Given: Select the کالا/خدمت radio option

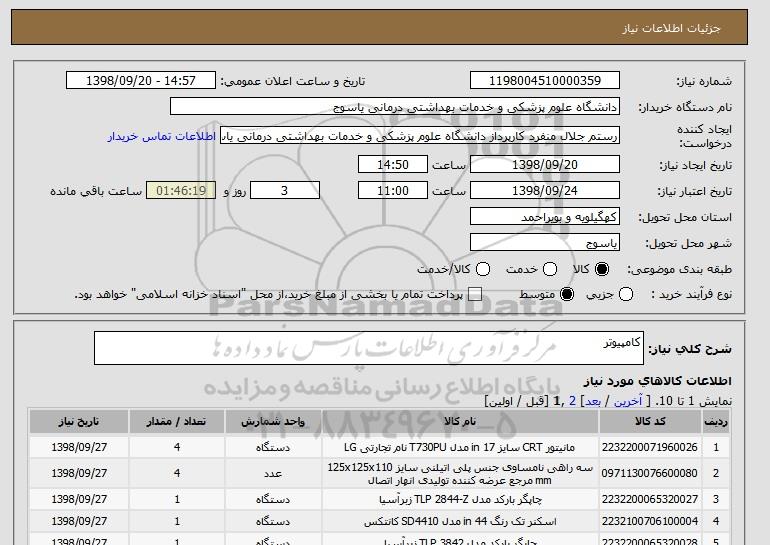Looking at the screenshot, I should click(x=483, y=269).
